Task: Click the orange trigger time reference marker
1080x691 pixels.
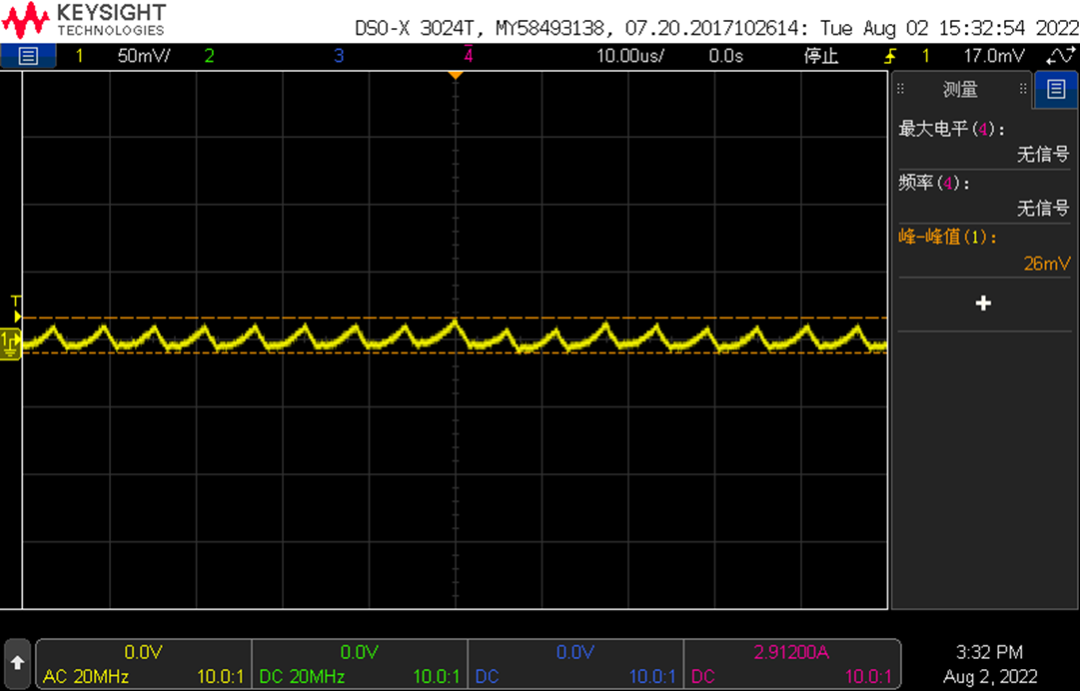Action: coord(455,75)
